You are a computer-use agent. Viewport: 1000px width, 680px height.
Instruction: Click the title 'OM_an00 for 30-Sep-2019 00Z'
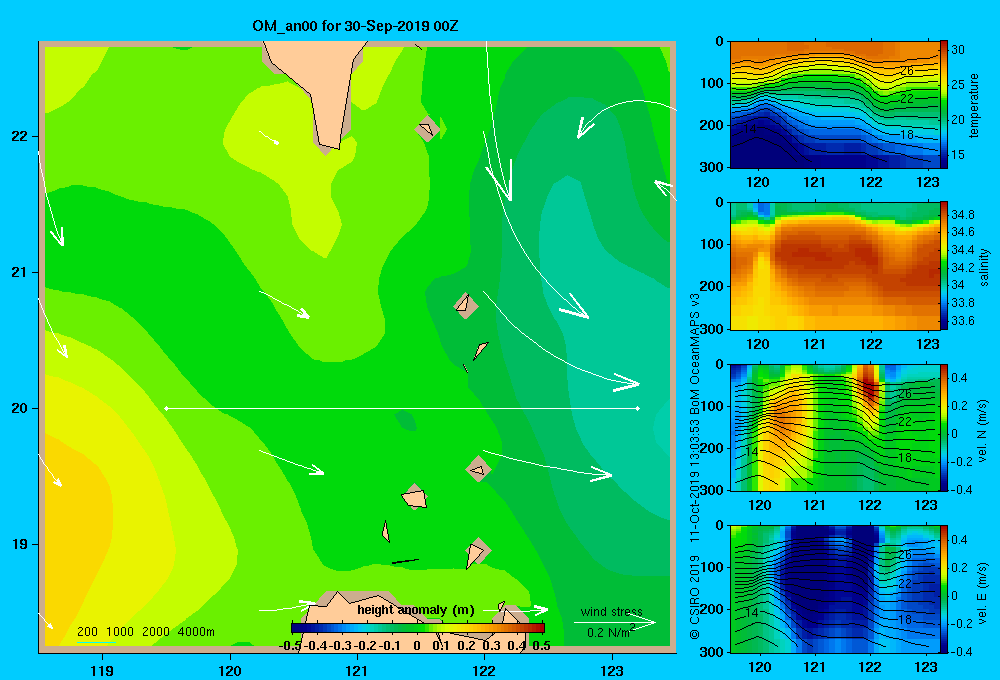pyautogui.click(x=355, y=26)
